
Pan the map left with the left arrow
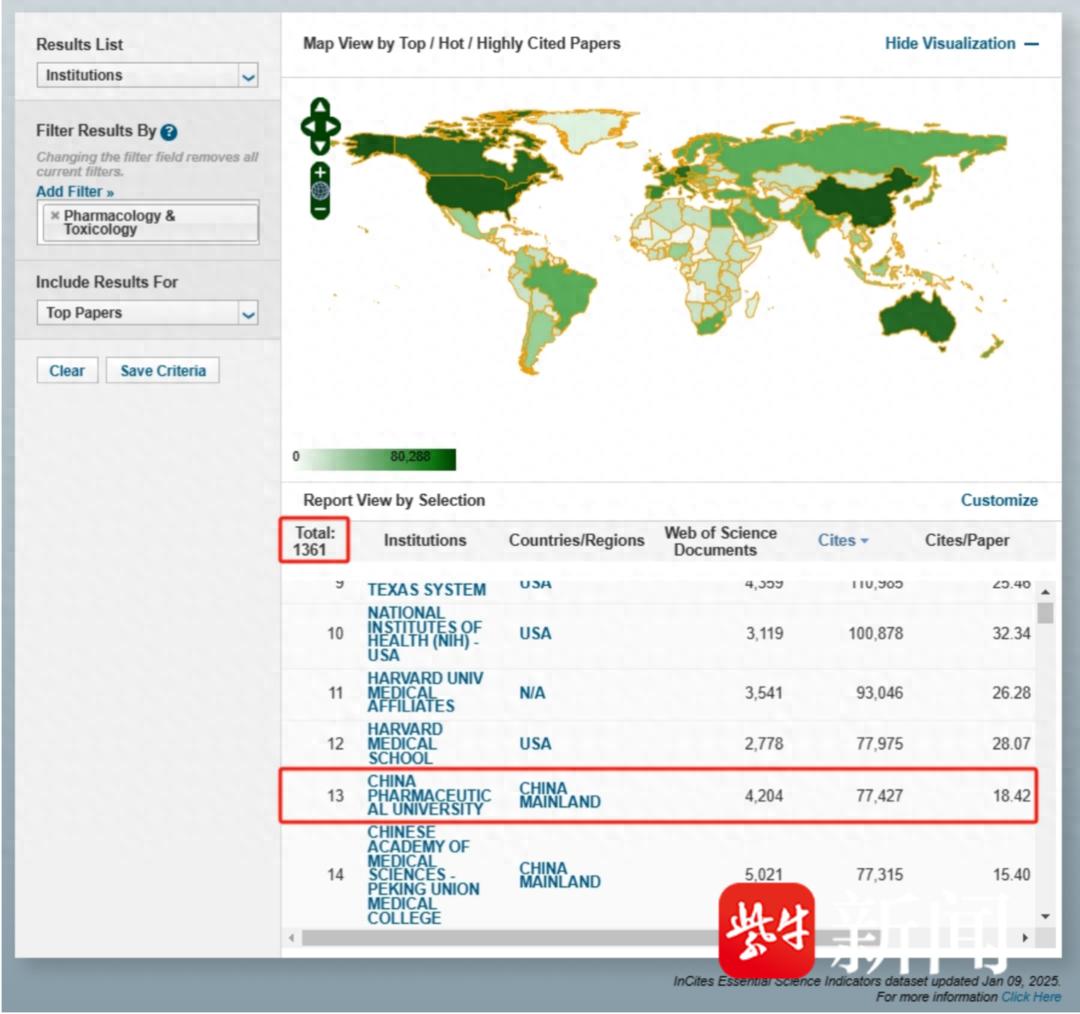pyautogui.click(x=308, y=127)
